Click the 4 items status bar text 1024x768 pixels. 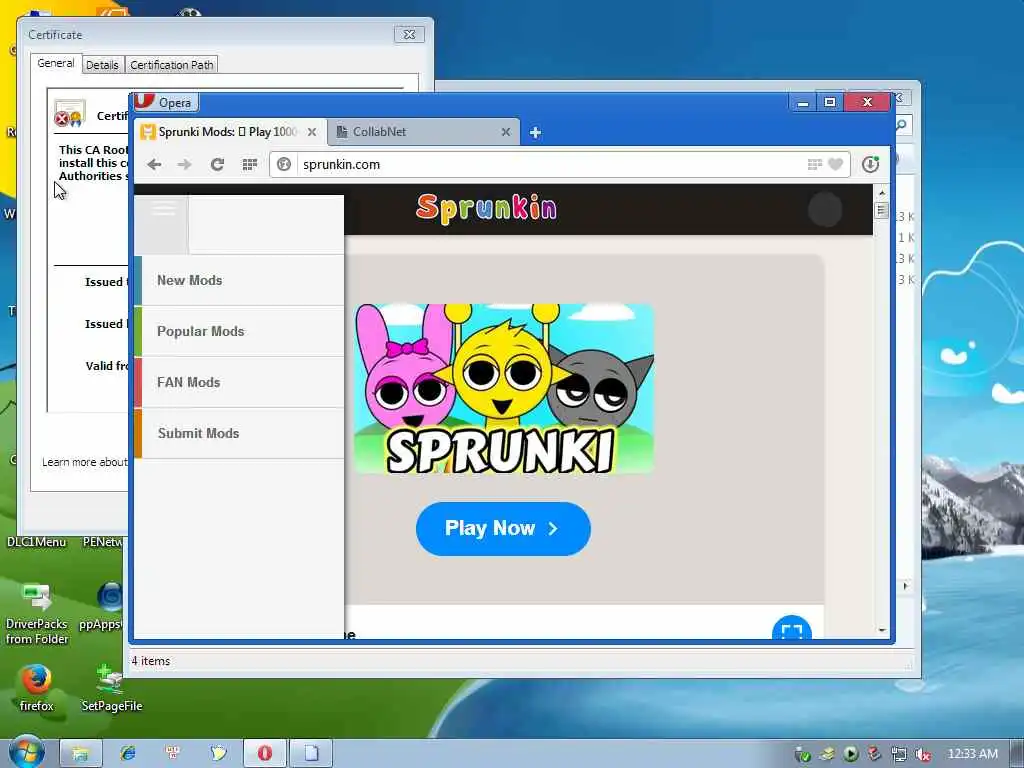(x=151, y=661)
